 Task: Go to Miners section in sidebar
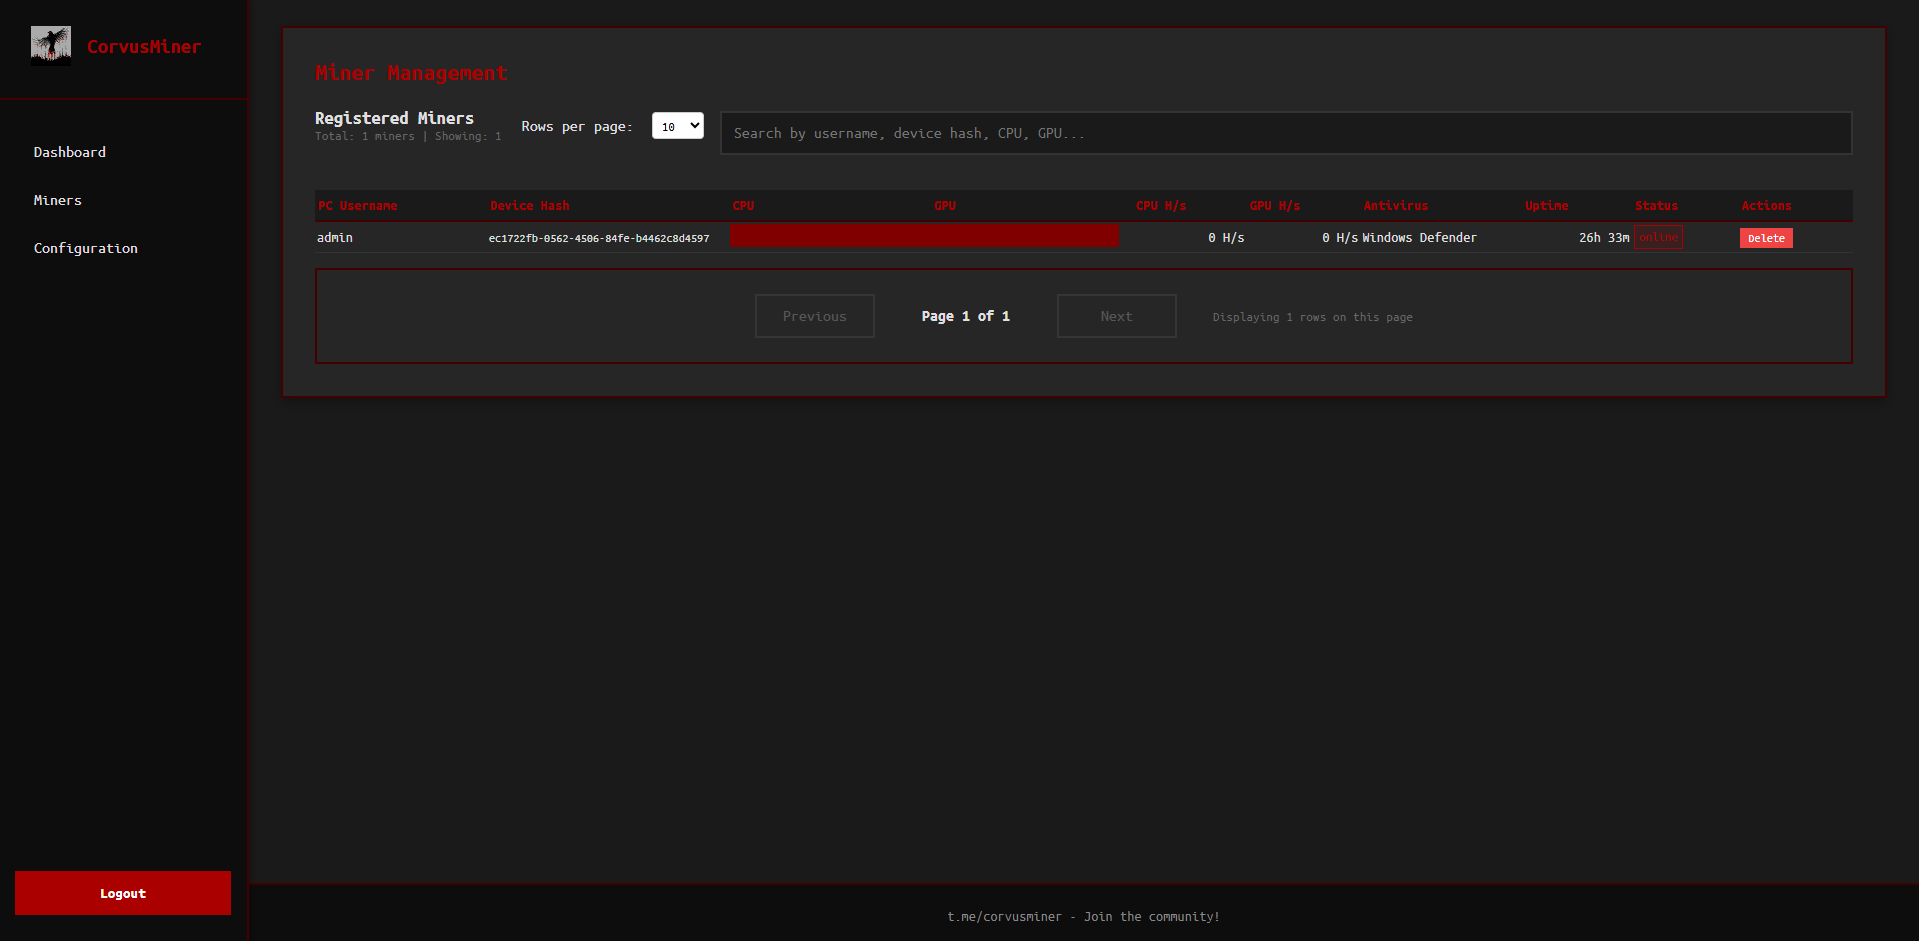(x=58, y=200)
